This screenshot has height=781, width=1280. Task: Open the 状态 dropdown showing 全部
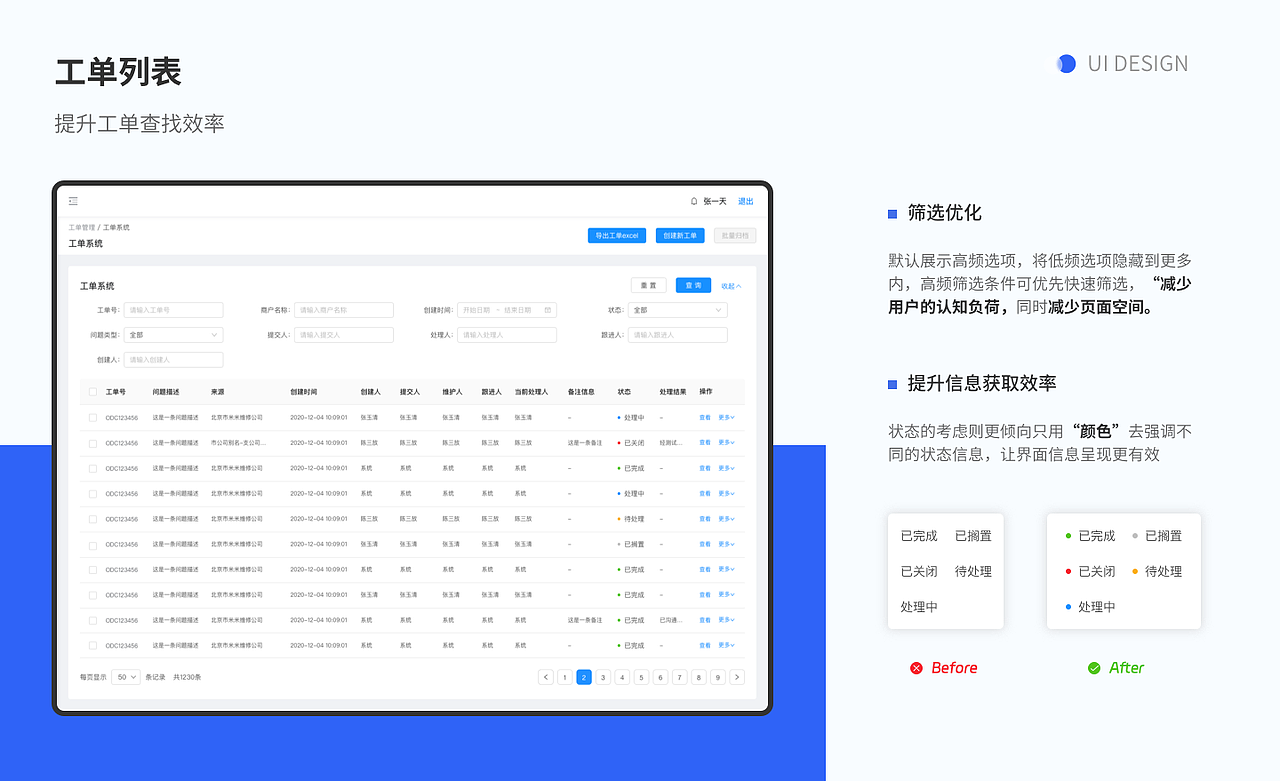(x=678, y=310)
